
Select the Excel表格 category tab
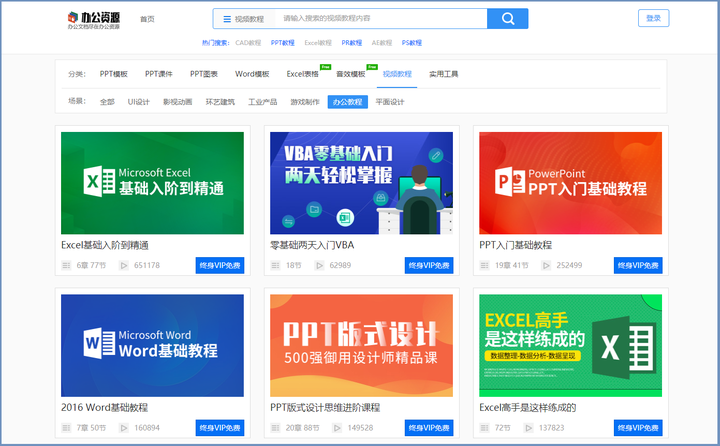click(x=303, y=74)
